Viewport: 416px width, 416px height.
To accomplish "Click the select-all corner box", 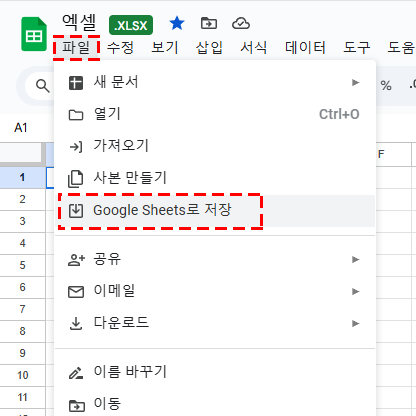I will (x=22, y=154).
